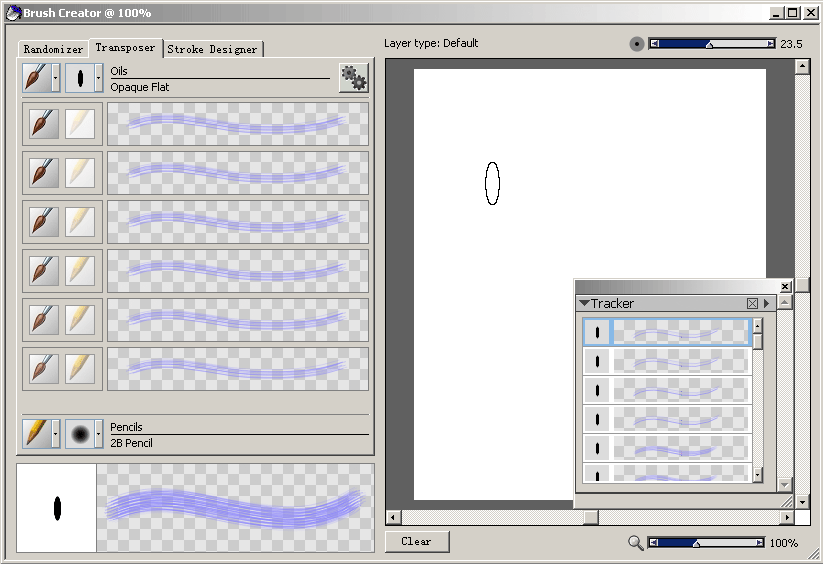
Task: Click the black dab preview box
Action: (x=57, y=508)
